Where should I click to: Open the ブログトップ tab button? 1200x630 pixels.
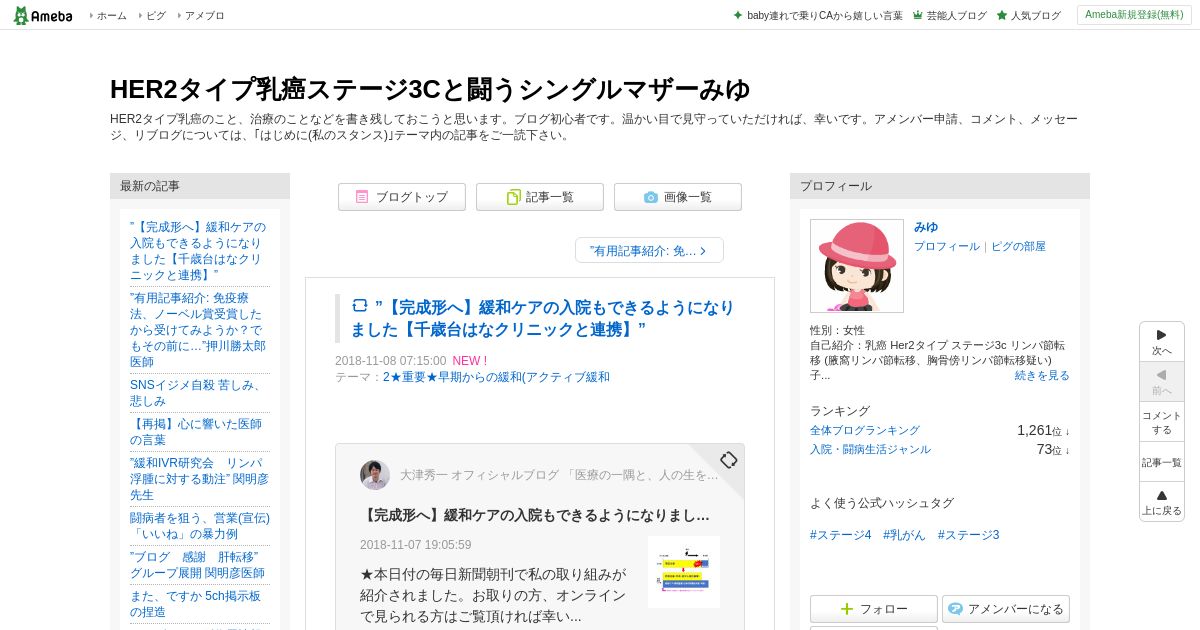[x=402, y=197]
